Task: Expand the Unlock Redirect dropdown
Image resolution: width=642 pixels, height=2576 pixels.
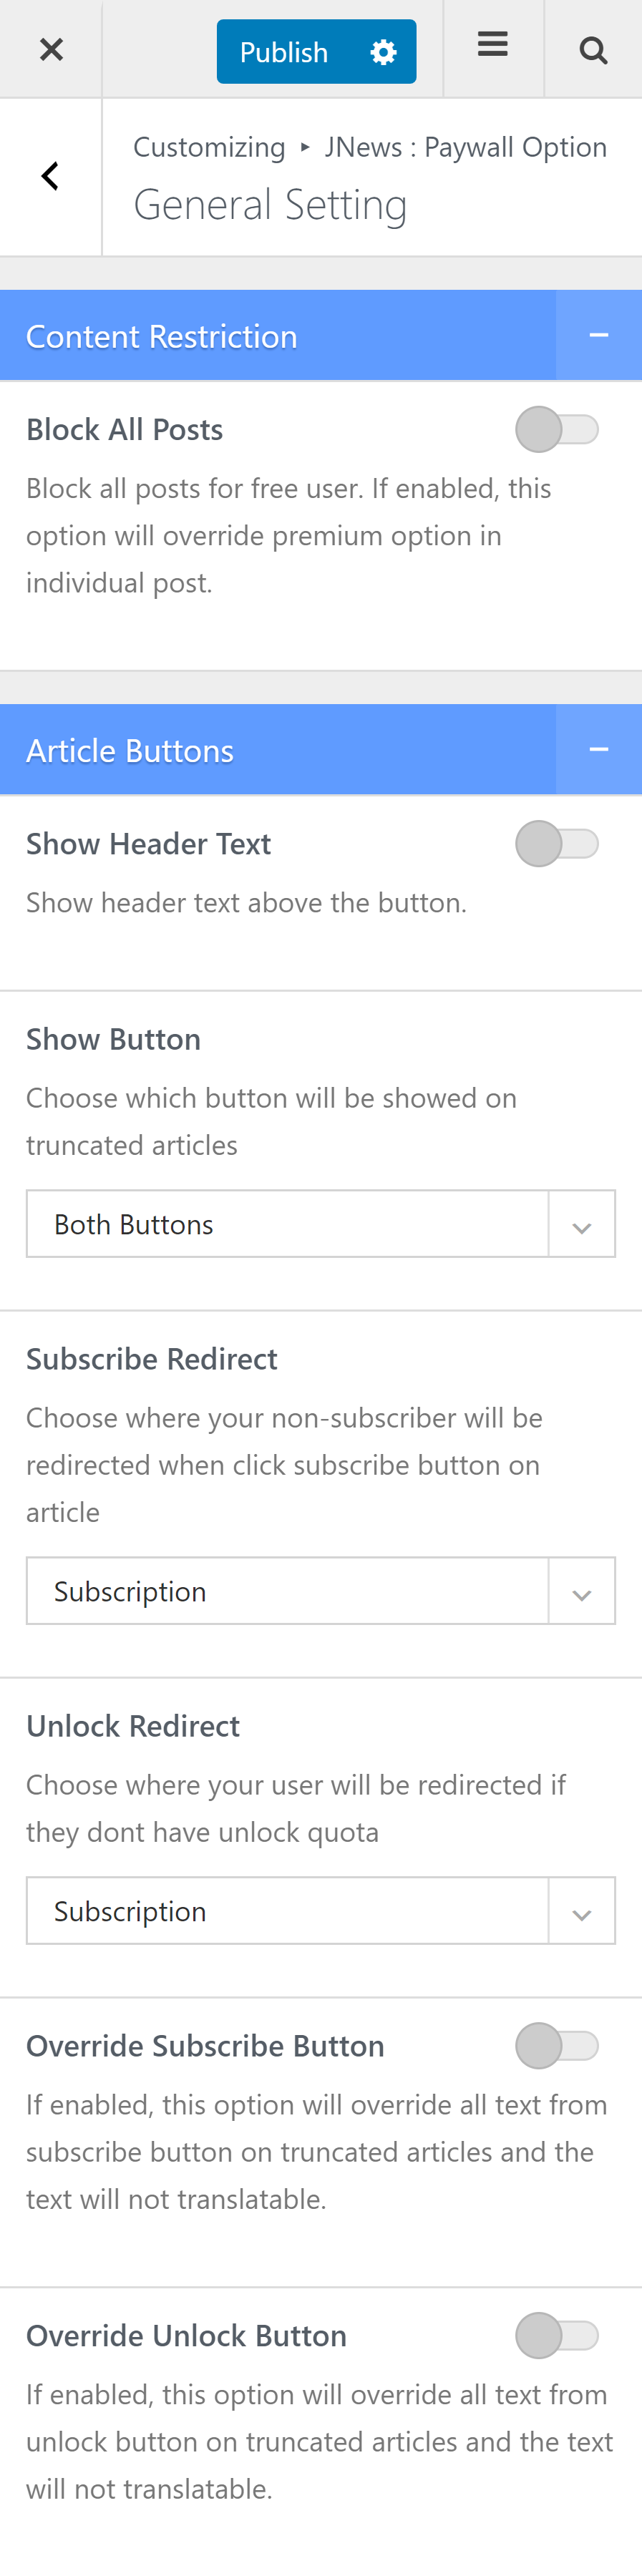Action: point(320,1911)
